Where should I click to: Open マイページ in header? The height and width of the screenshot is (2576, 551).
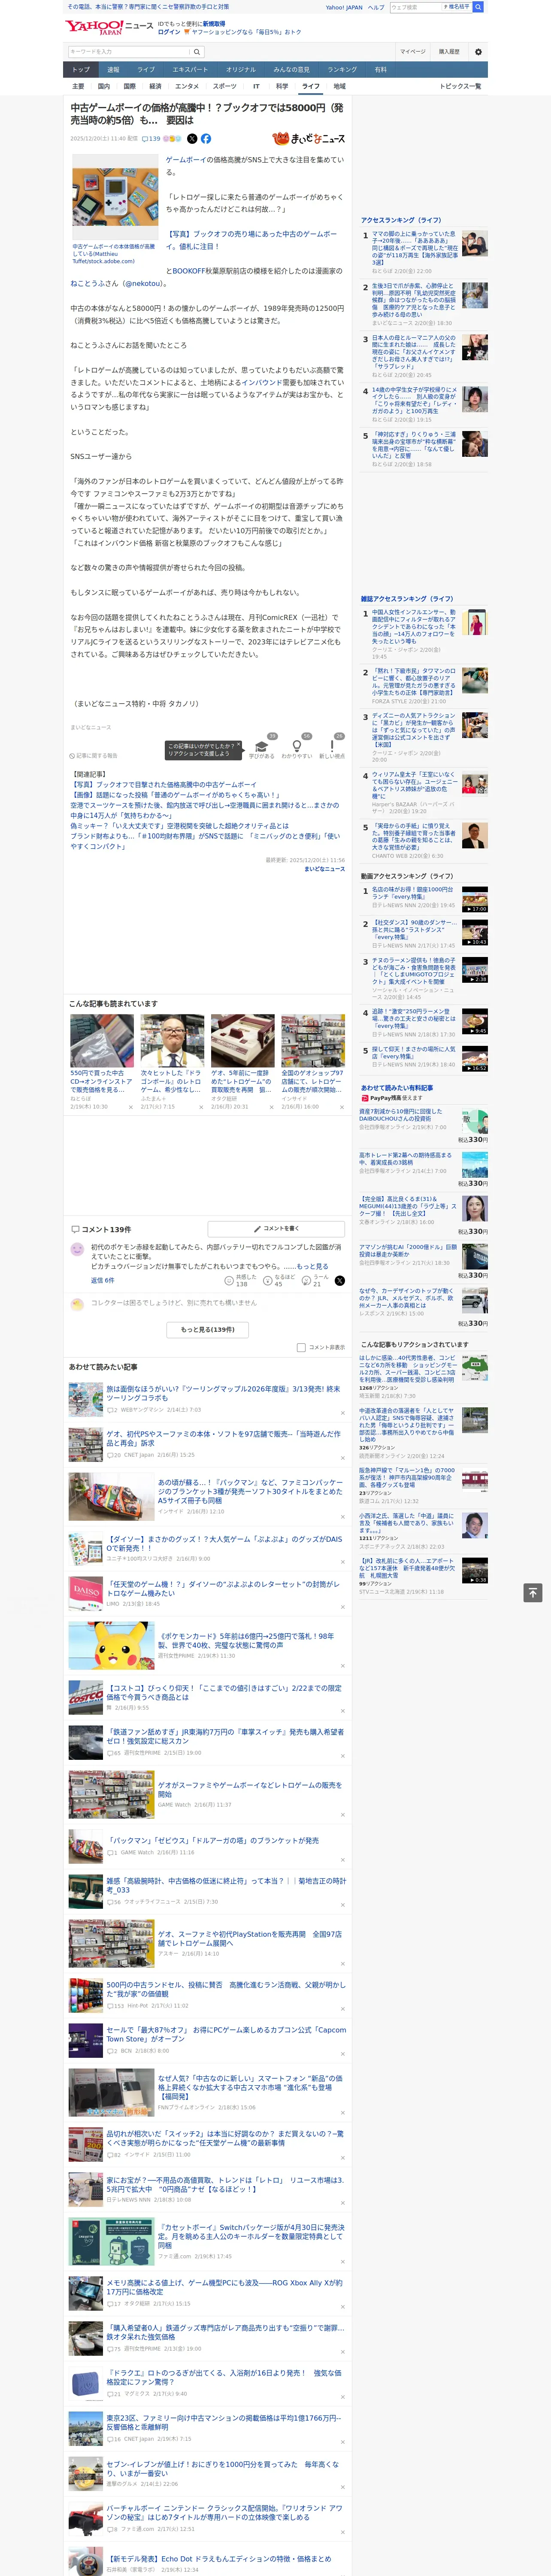[x=412, y=52]
